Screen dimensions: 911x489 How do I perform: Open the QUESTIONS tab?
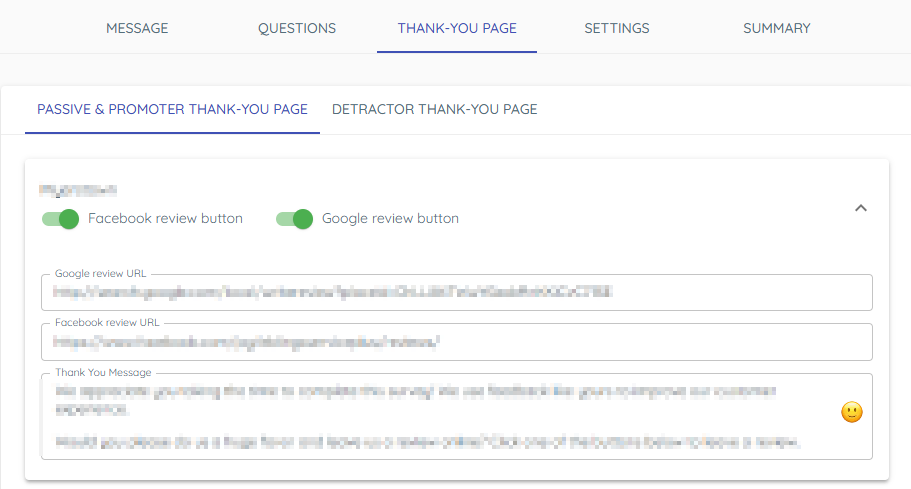pyautogui.click(x=297, y=28)
